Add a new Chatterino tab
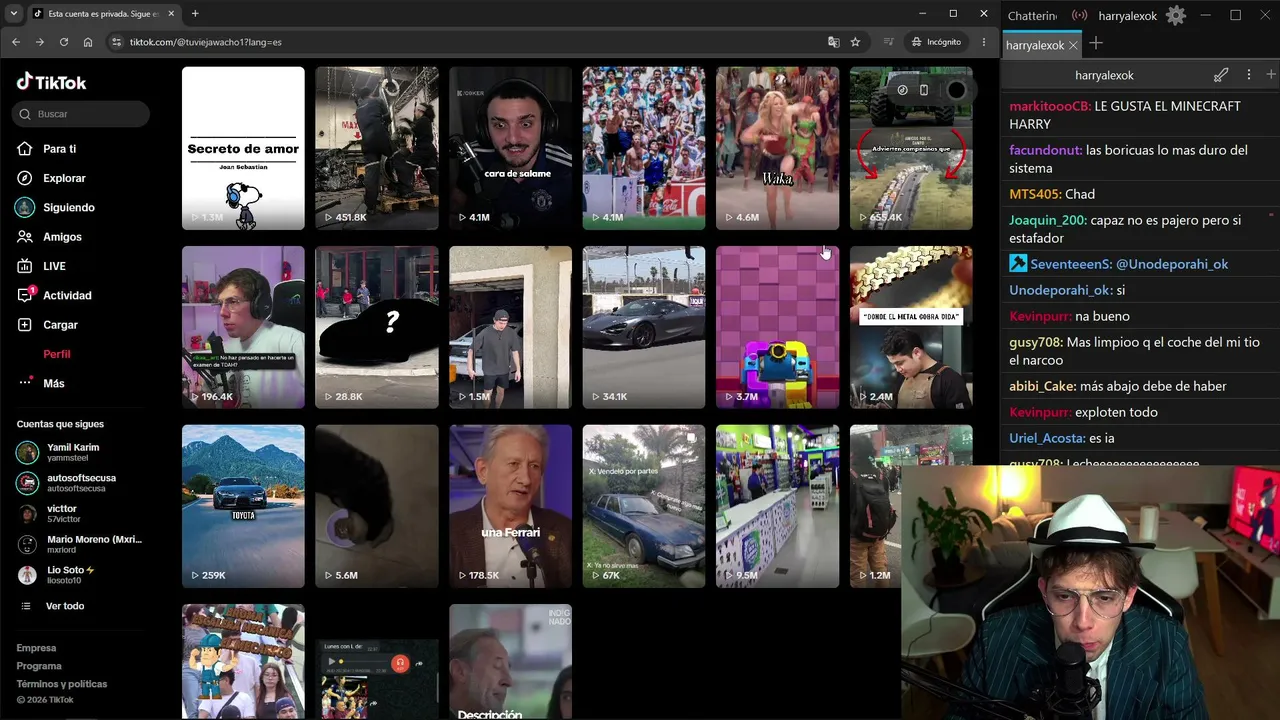1280x720 pixels. point(1096,43)
